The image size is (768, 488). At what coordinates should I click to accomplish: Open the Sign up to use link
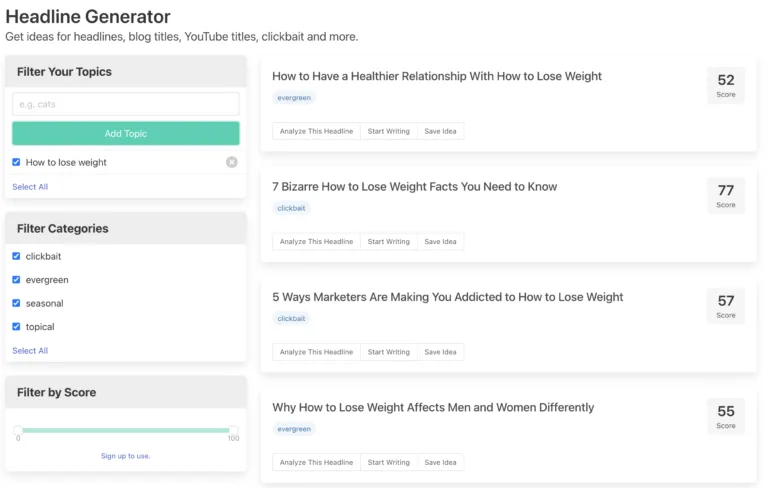point(125,456)
